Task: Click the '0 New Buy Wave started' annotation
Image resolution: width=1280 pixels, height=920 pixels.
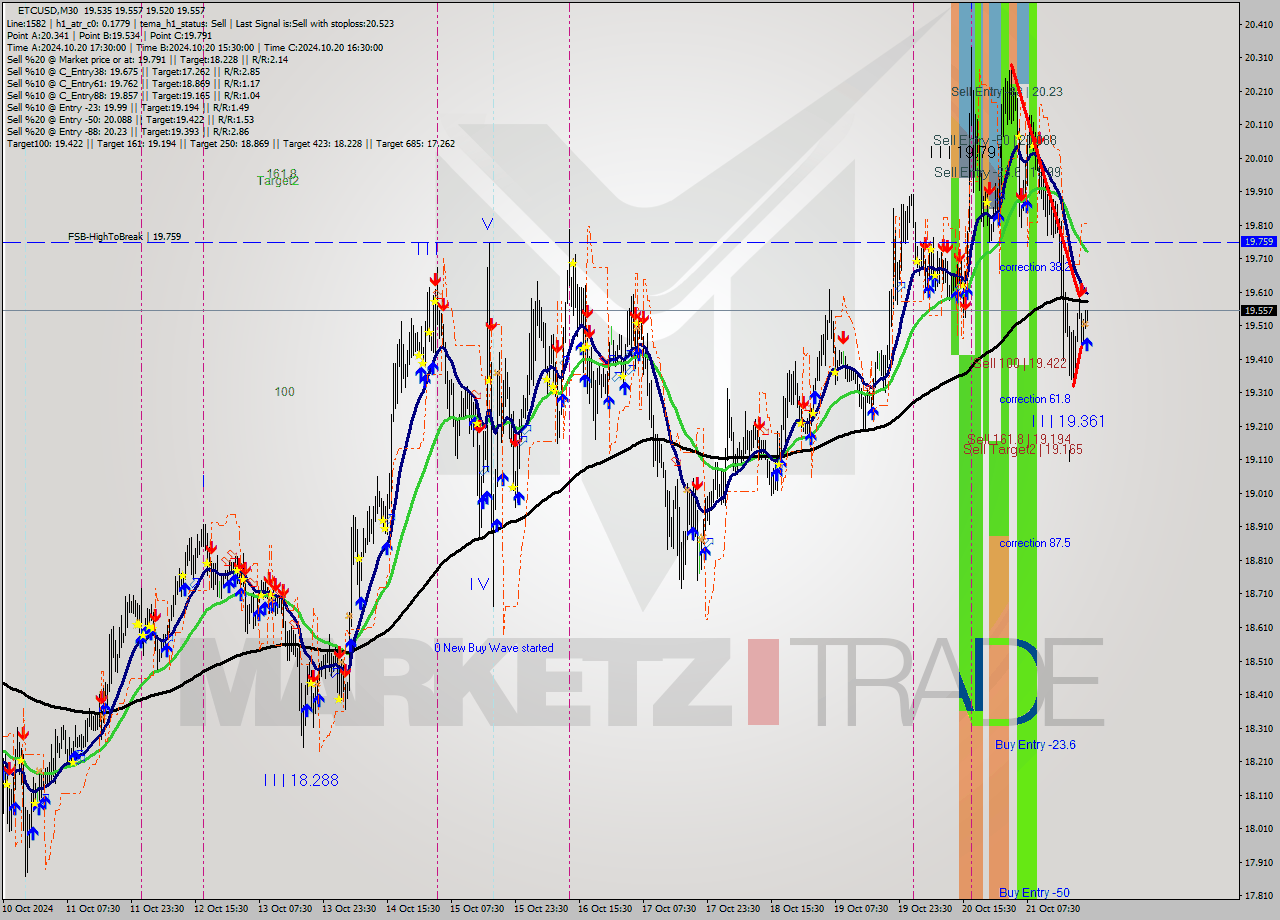Action: (494, 648)
